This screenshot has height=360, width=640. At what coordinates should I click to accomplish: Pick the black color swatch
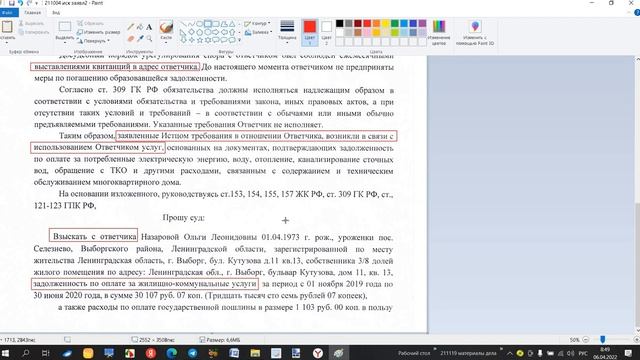[340, 23]
